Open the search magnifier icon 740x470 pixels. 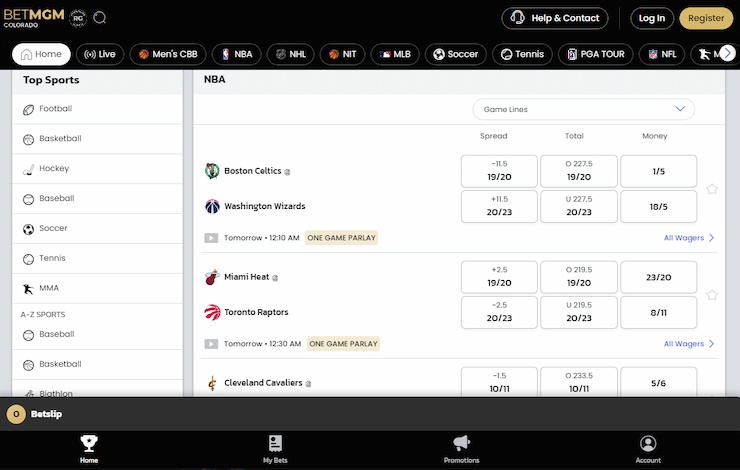click(100, 18)
